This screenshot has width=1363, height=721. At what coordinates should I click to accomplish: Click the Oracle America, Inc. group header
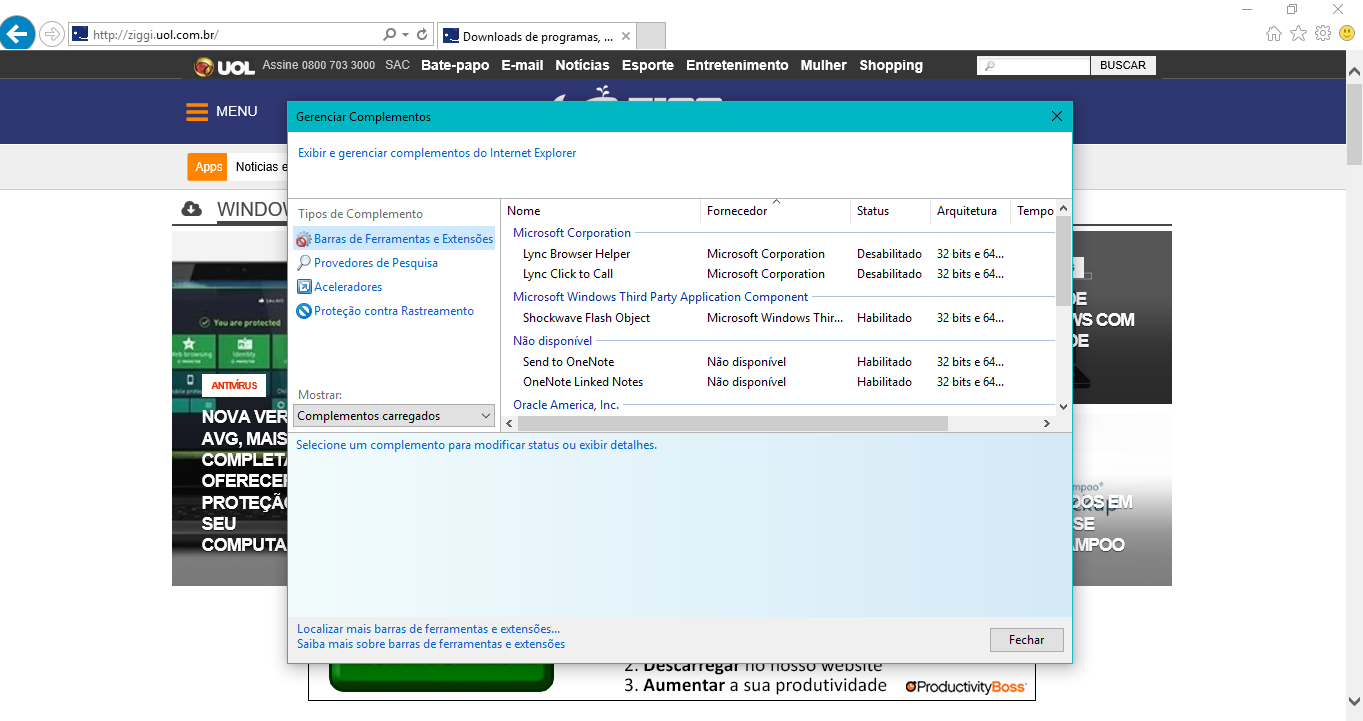click(566, 405)
